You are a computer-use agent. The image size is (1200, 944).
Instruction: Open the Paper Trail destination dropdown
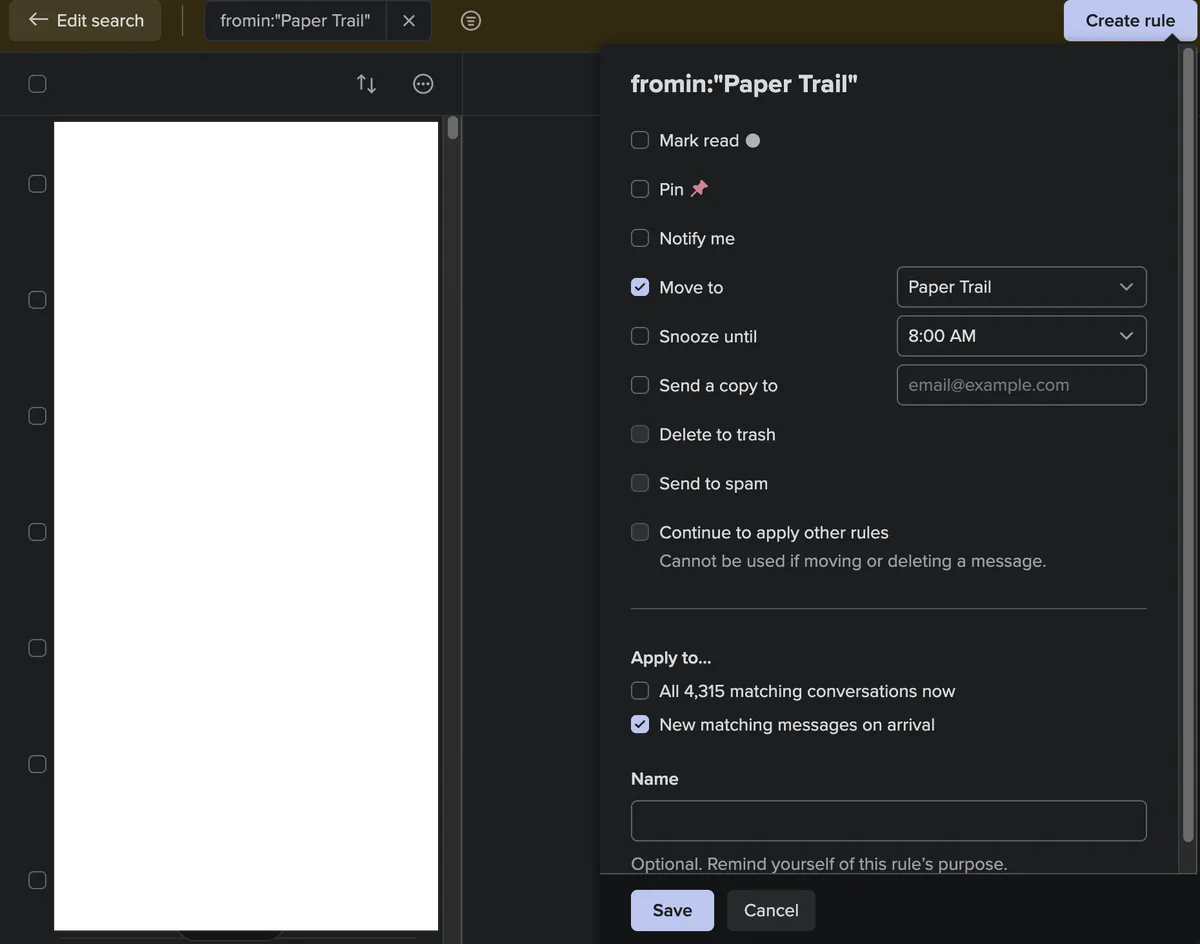tap(1021, 287)
